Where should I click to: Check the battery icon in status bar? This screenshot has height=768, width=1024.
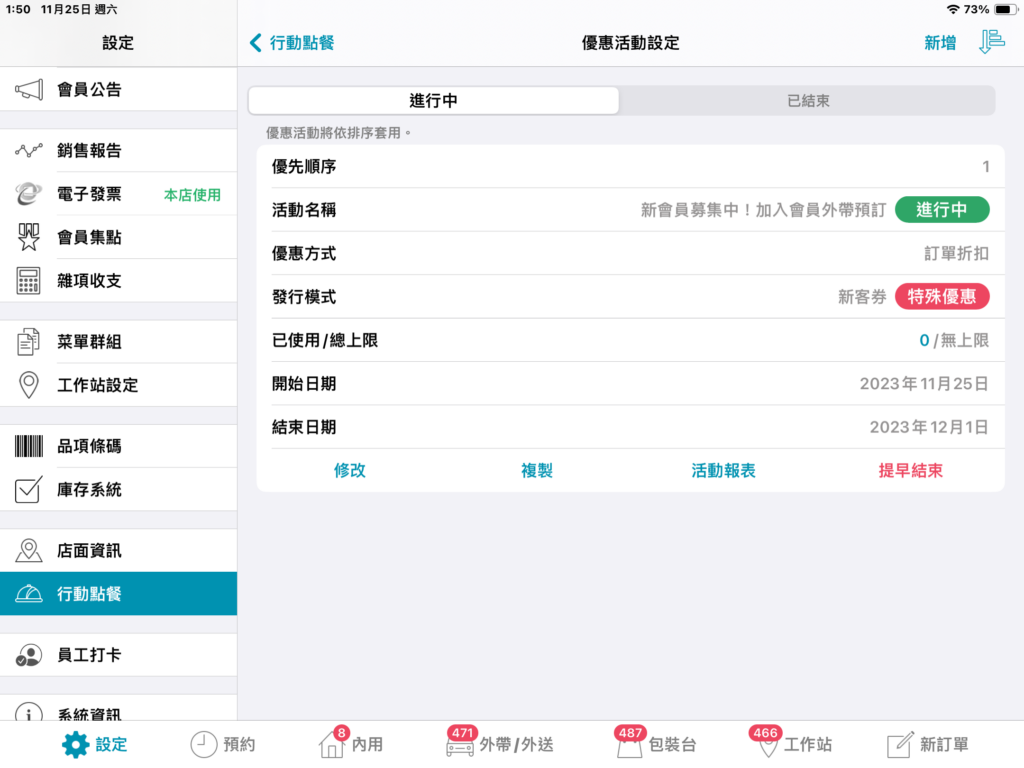click(1005, 10)
